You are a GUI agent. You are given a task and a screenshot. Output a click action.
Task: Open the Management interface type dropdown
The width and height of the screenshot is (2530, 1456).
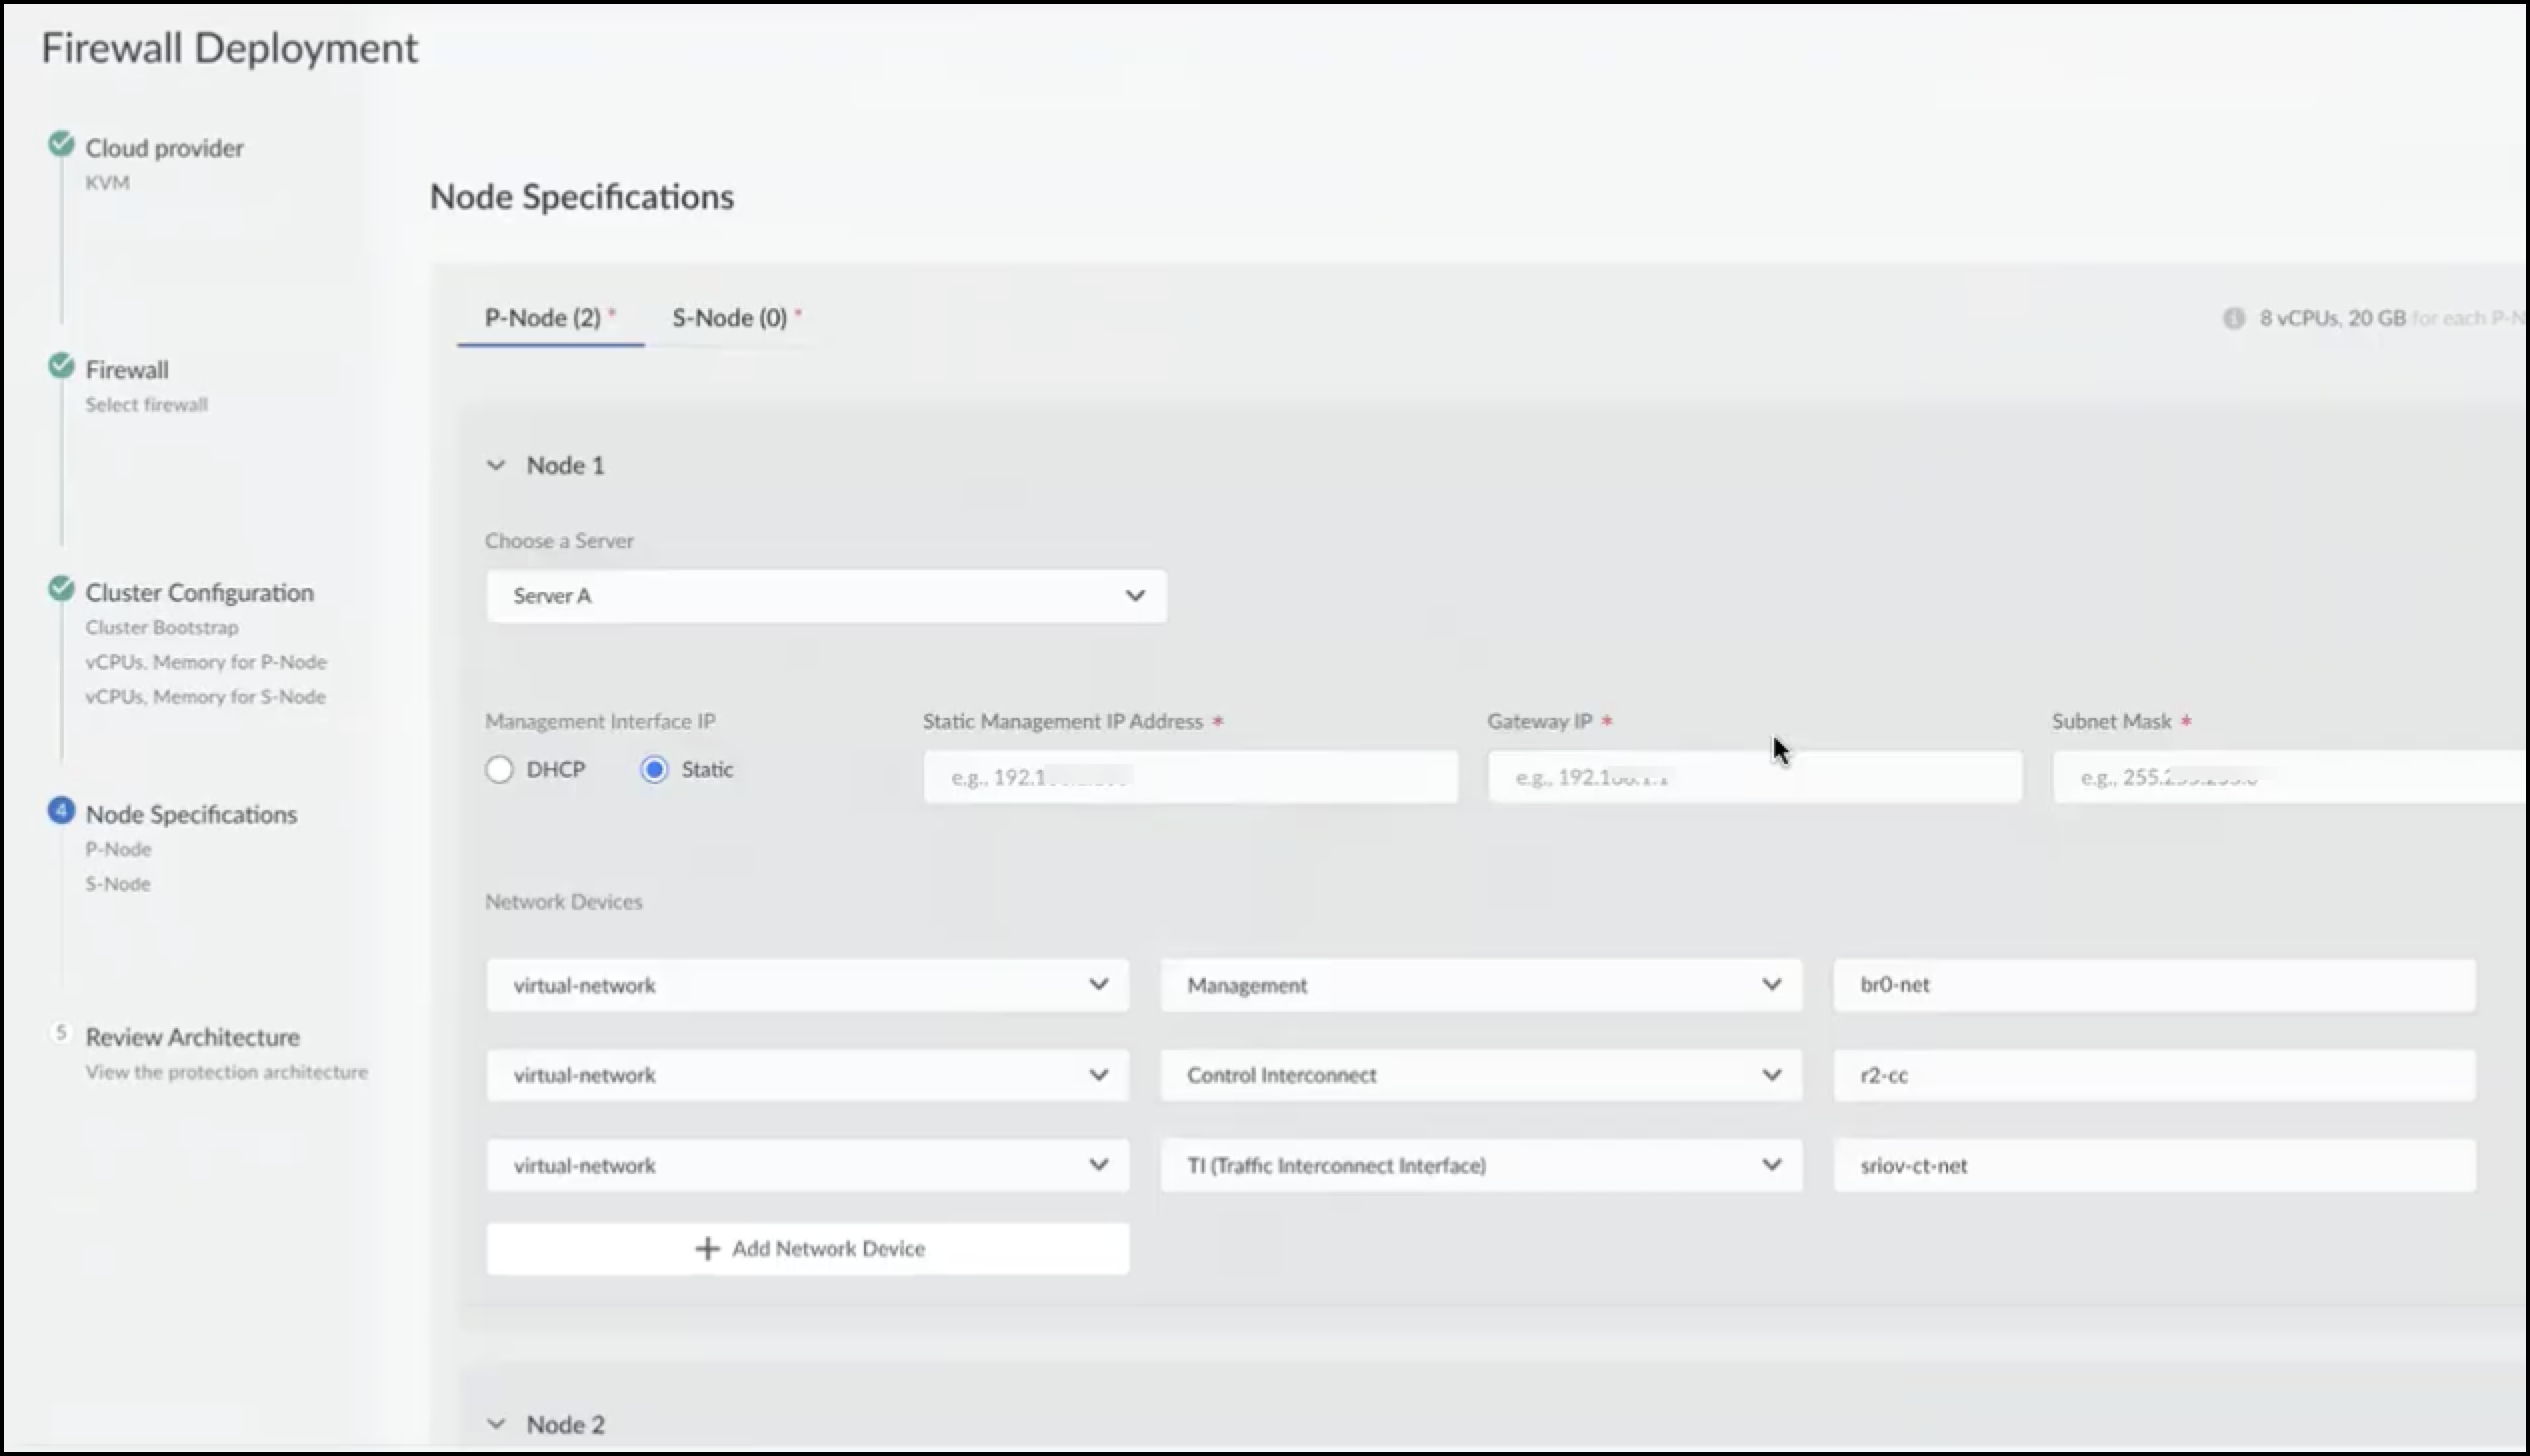pos(1480,986)
